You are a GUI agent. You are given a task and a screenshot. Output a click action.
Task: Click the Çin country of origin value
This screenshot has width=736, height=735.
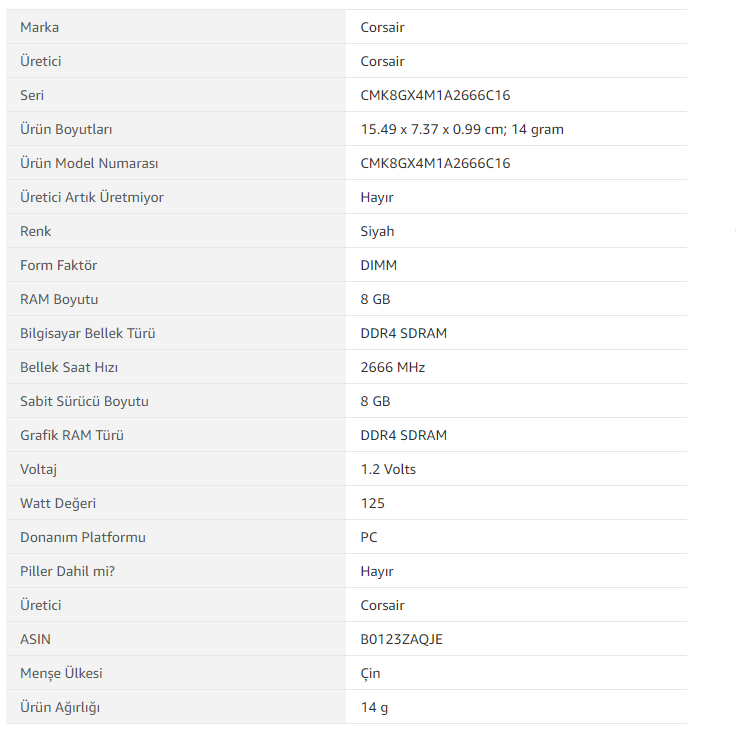370,673
